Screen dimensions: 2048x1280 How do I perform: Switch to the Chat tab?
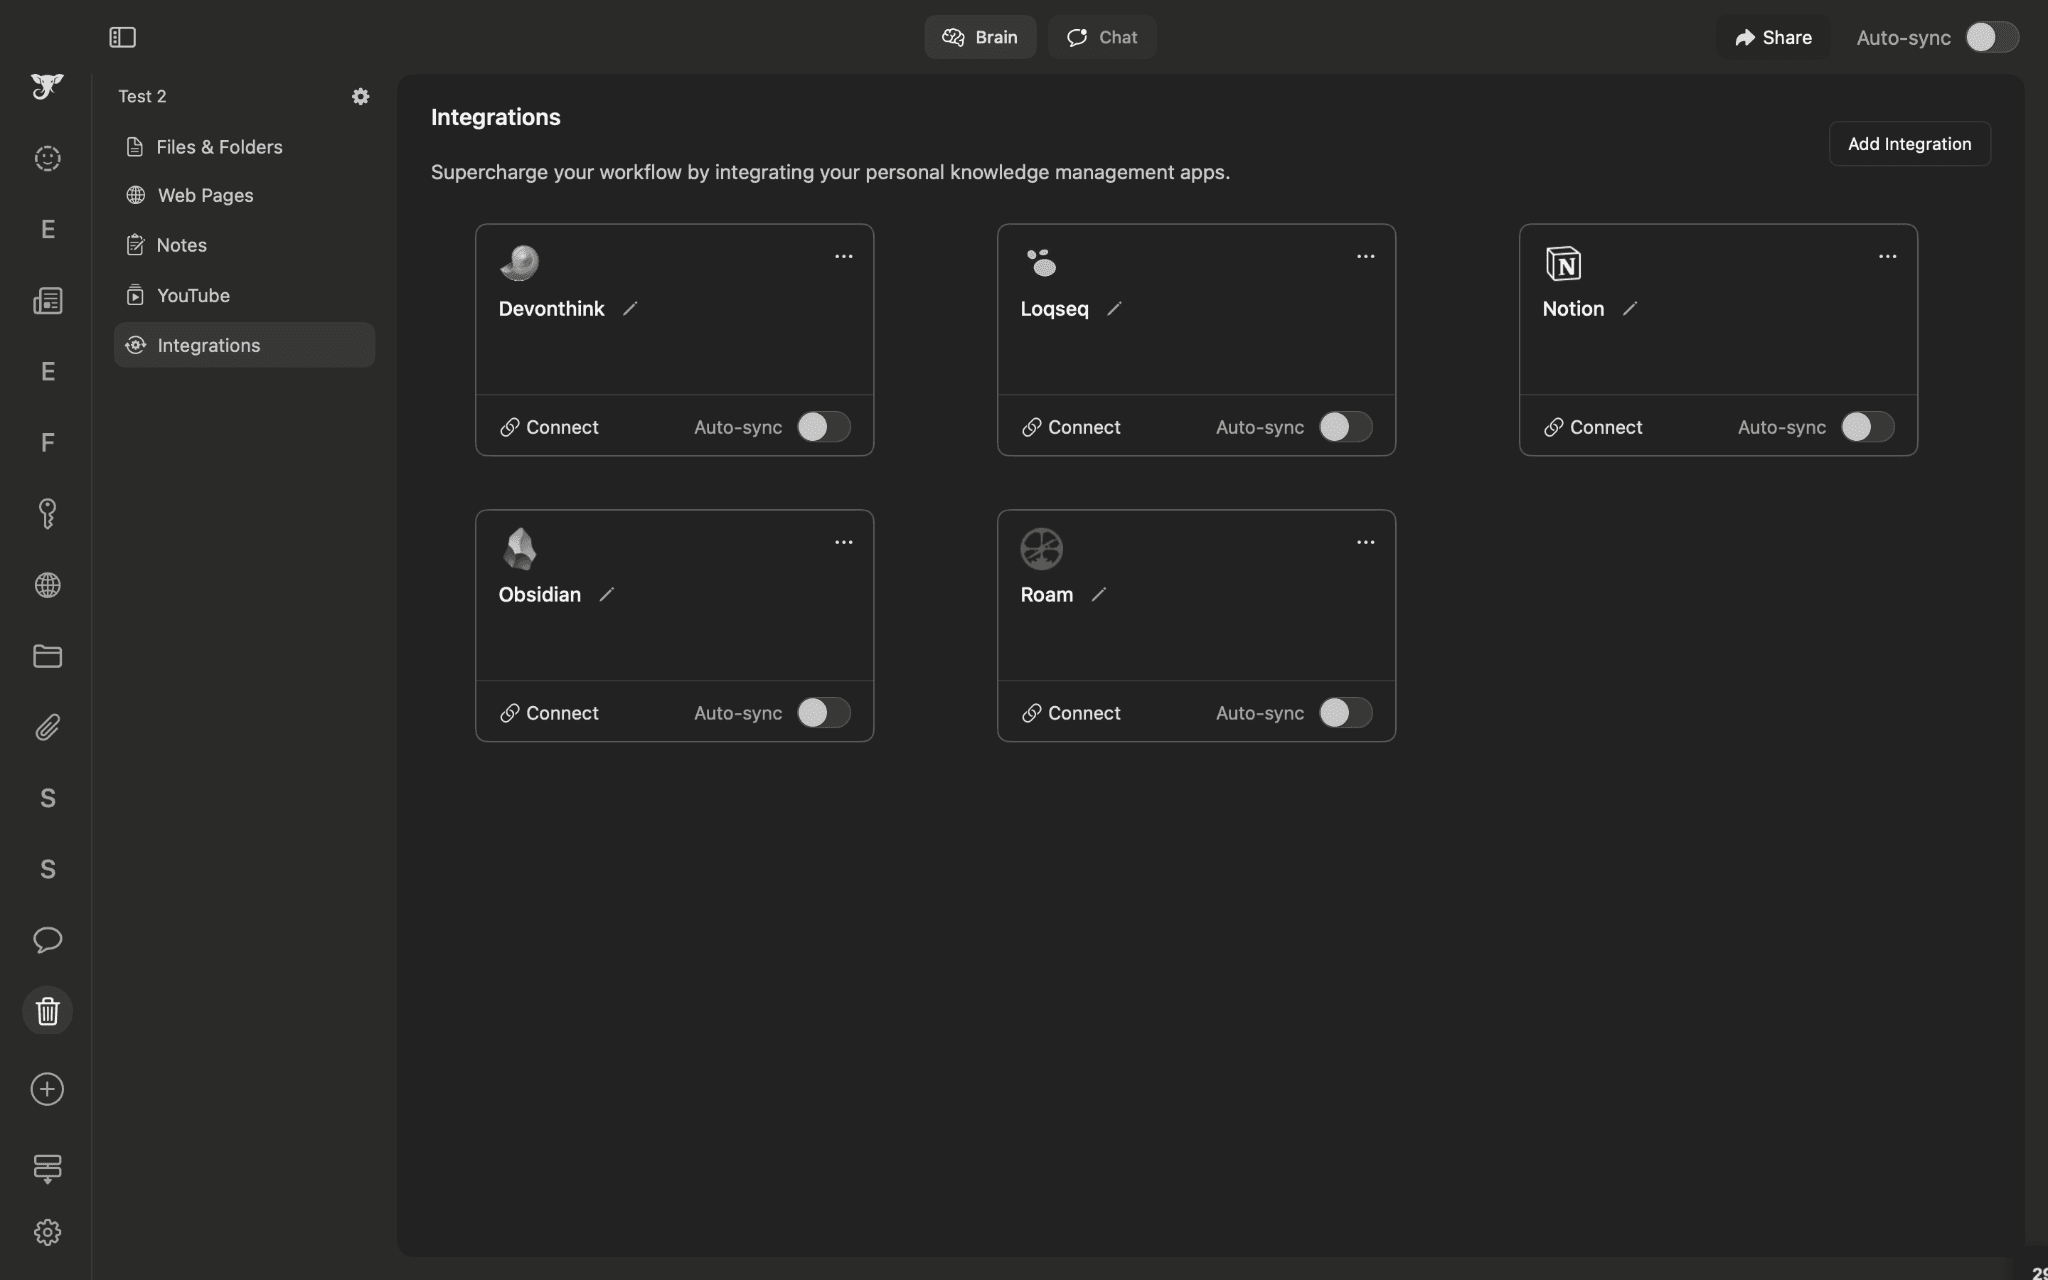tap(1102, 37)
